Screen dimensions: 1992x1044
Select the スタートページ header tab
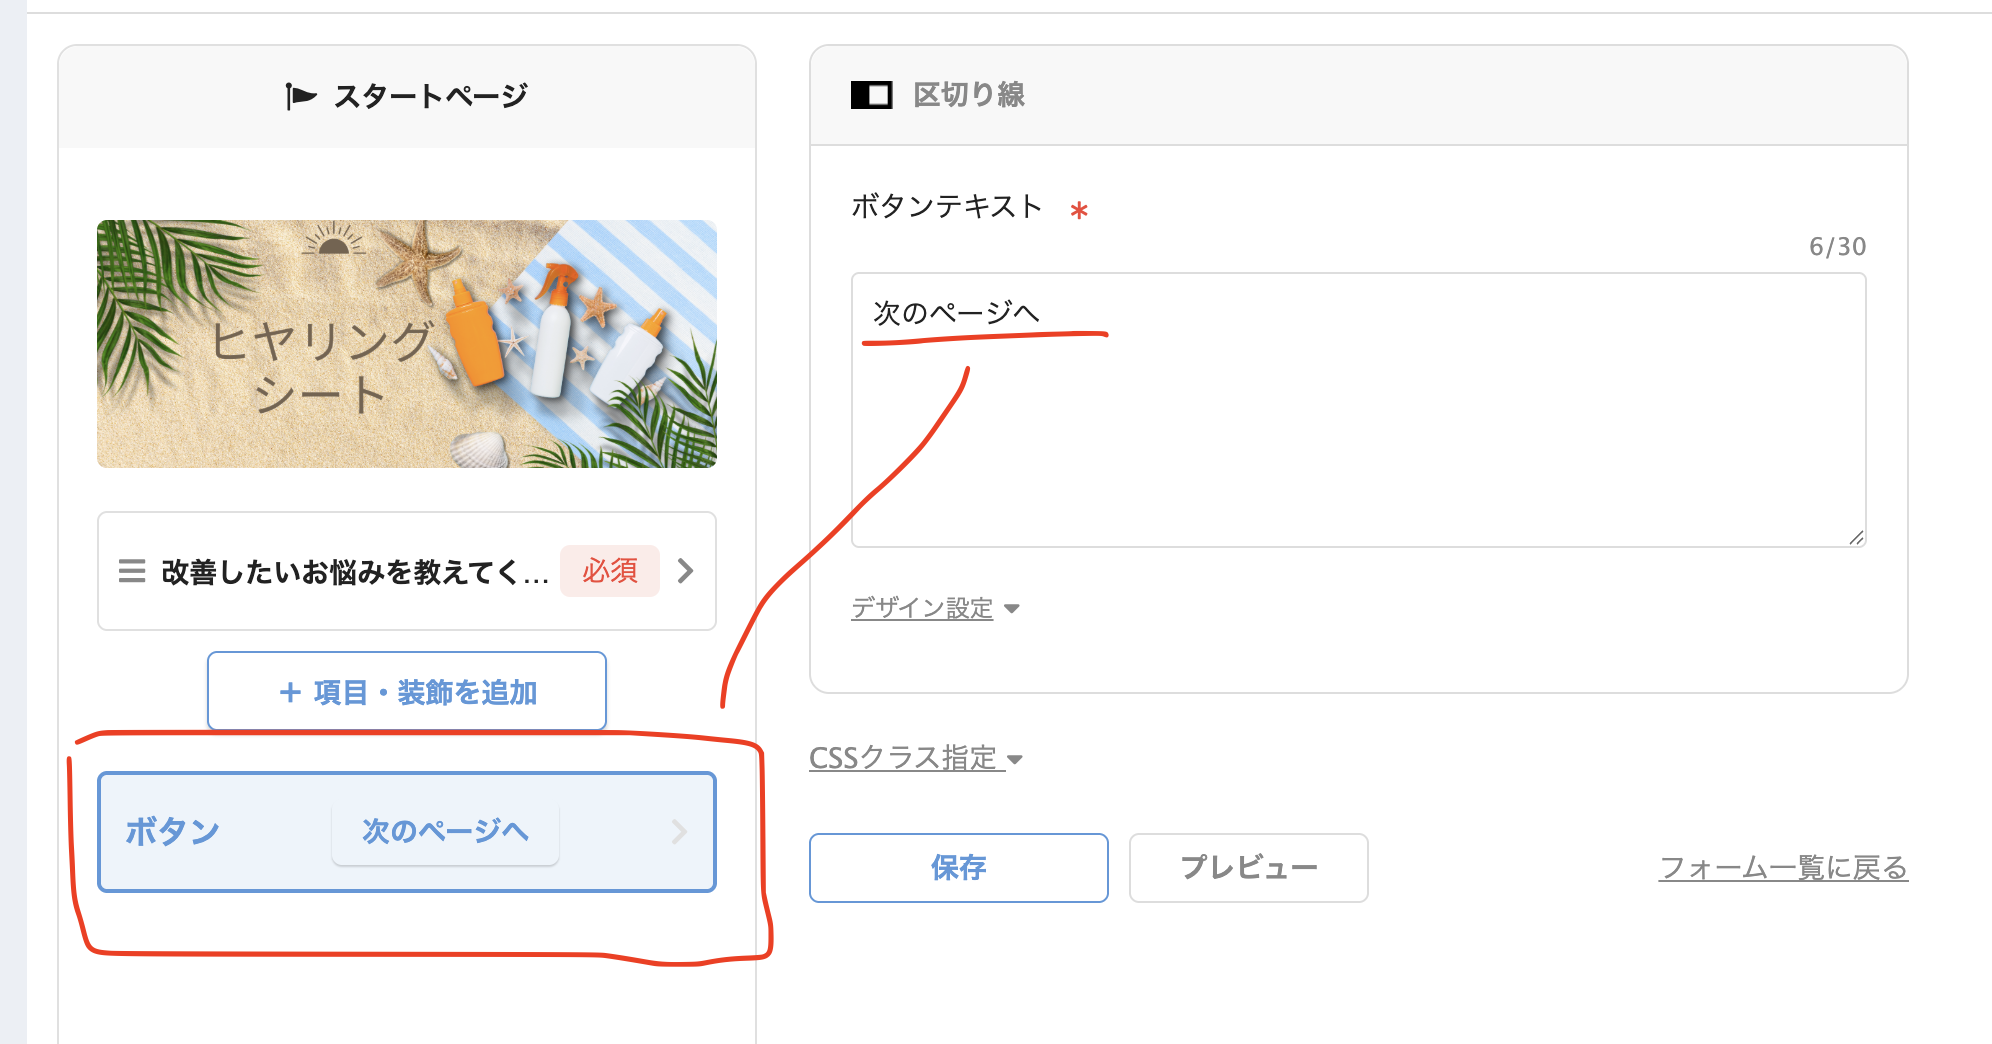[407, 96]
